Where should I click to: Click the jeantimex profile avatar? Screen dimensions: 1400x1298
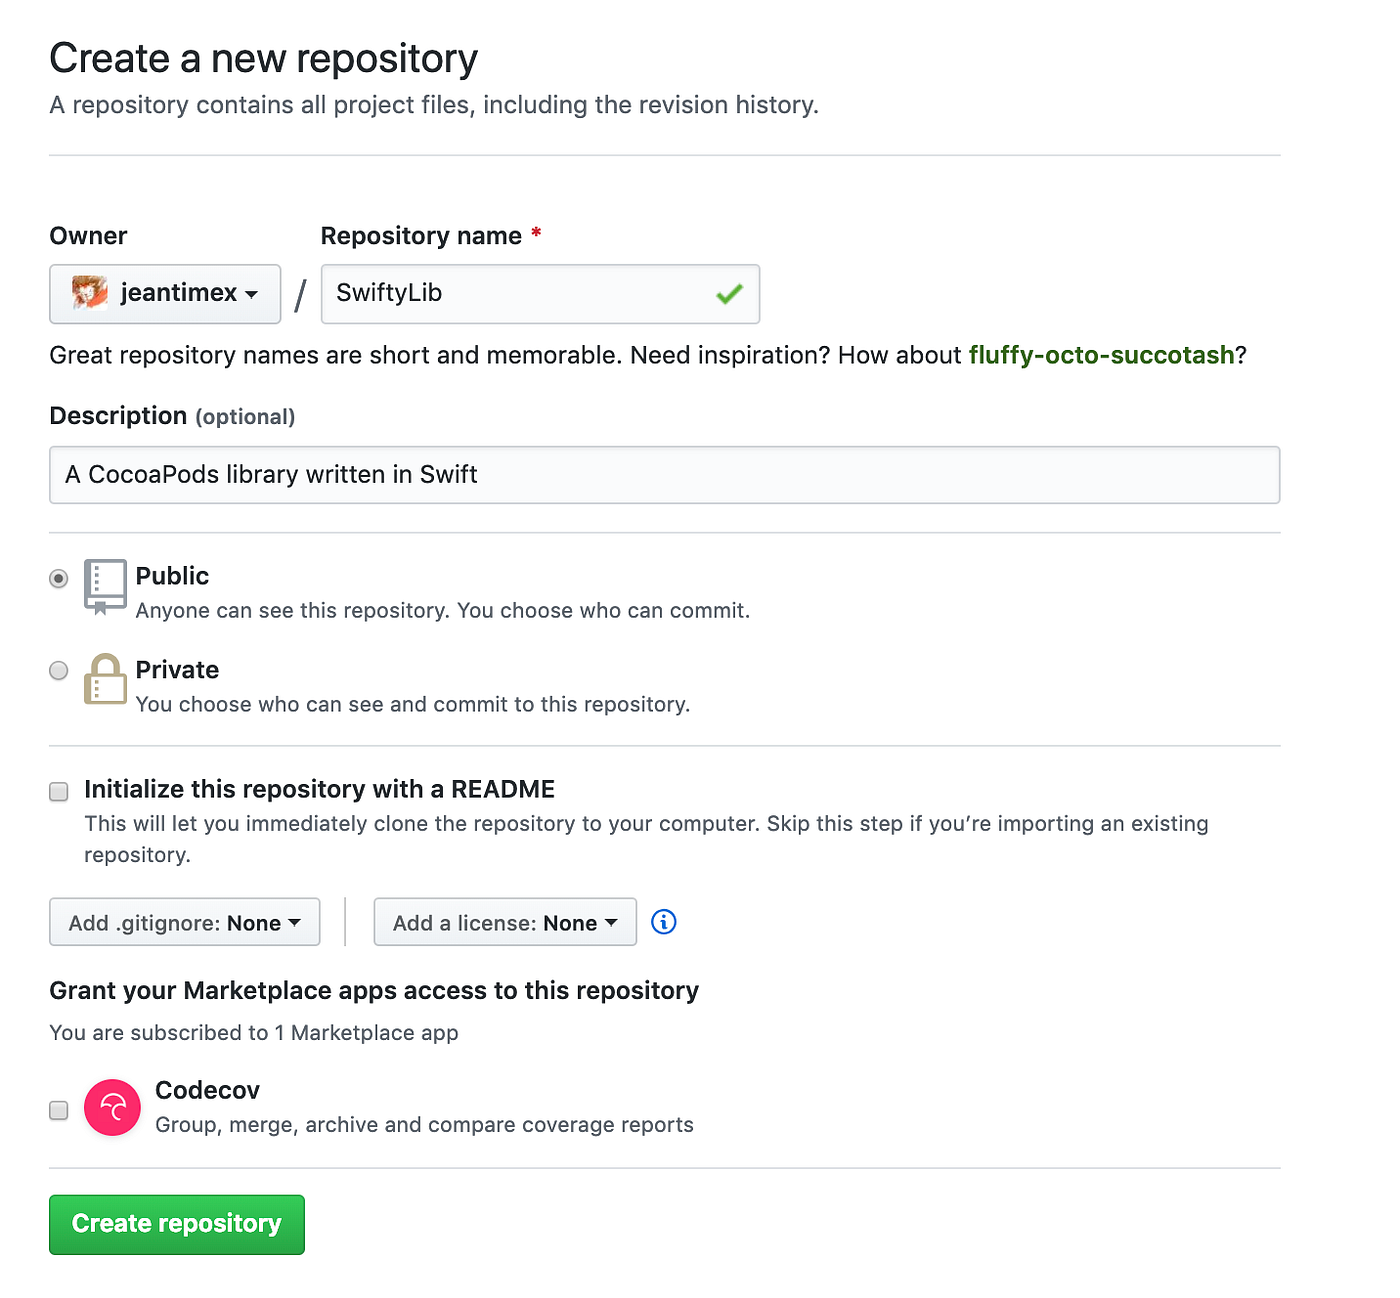(x=89, y=293)
